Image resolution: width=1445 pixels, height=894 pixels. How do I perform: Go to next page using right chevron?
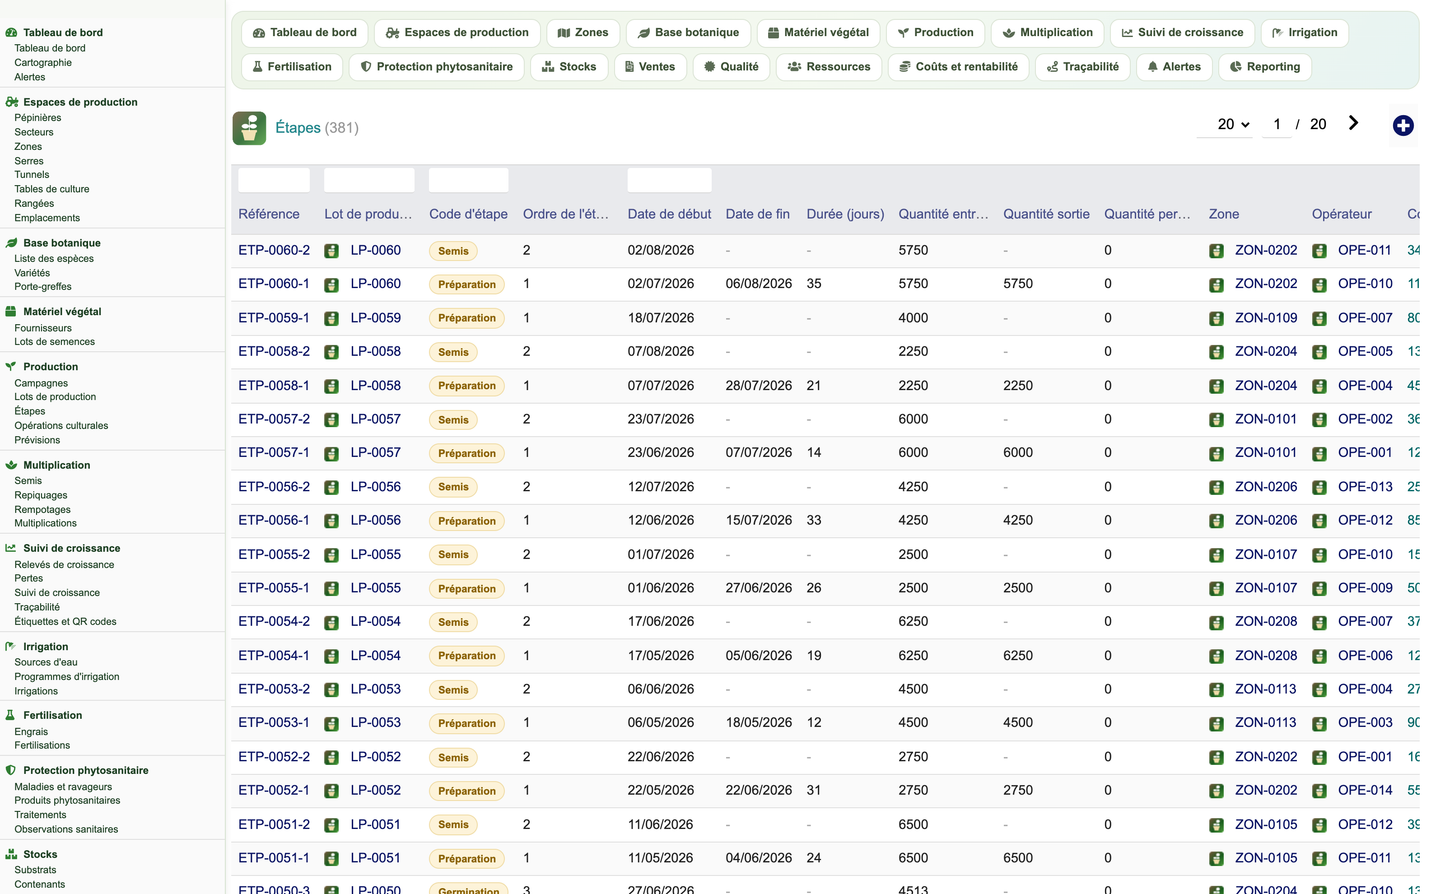pyautogui.click(x=1353, y=123)
